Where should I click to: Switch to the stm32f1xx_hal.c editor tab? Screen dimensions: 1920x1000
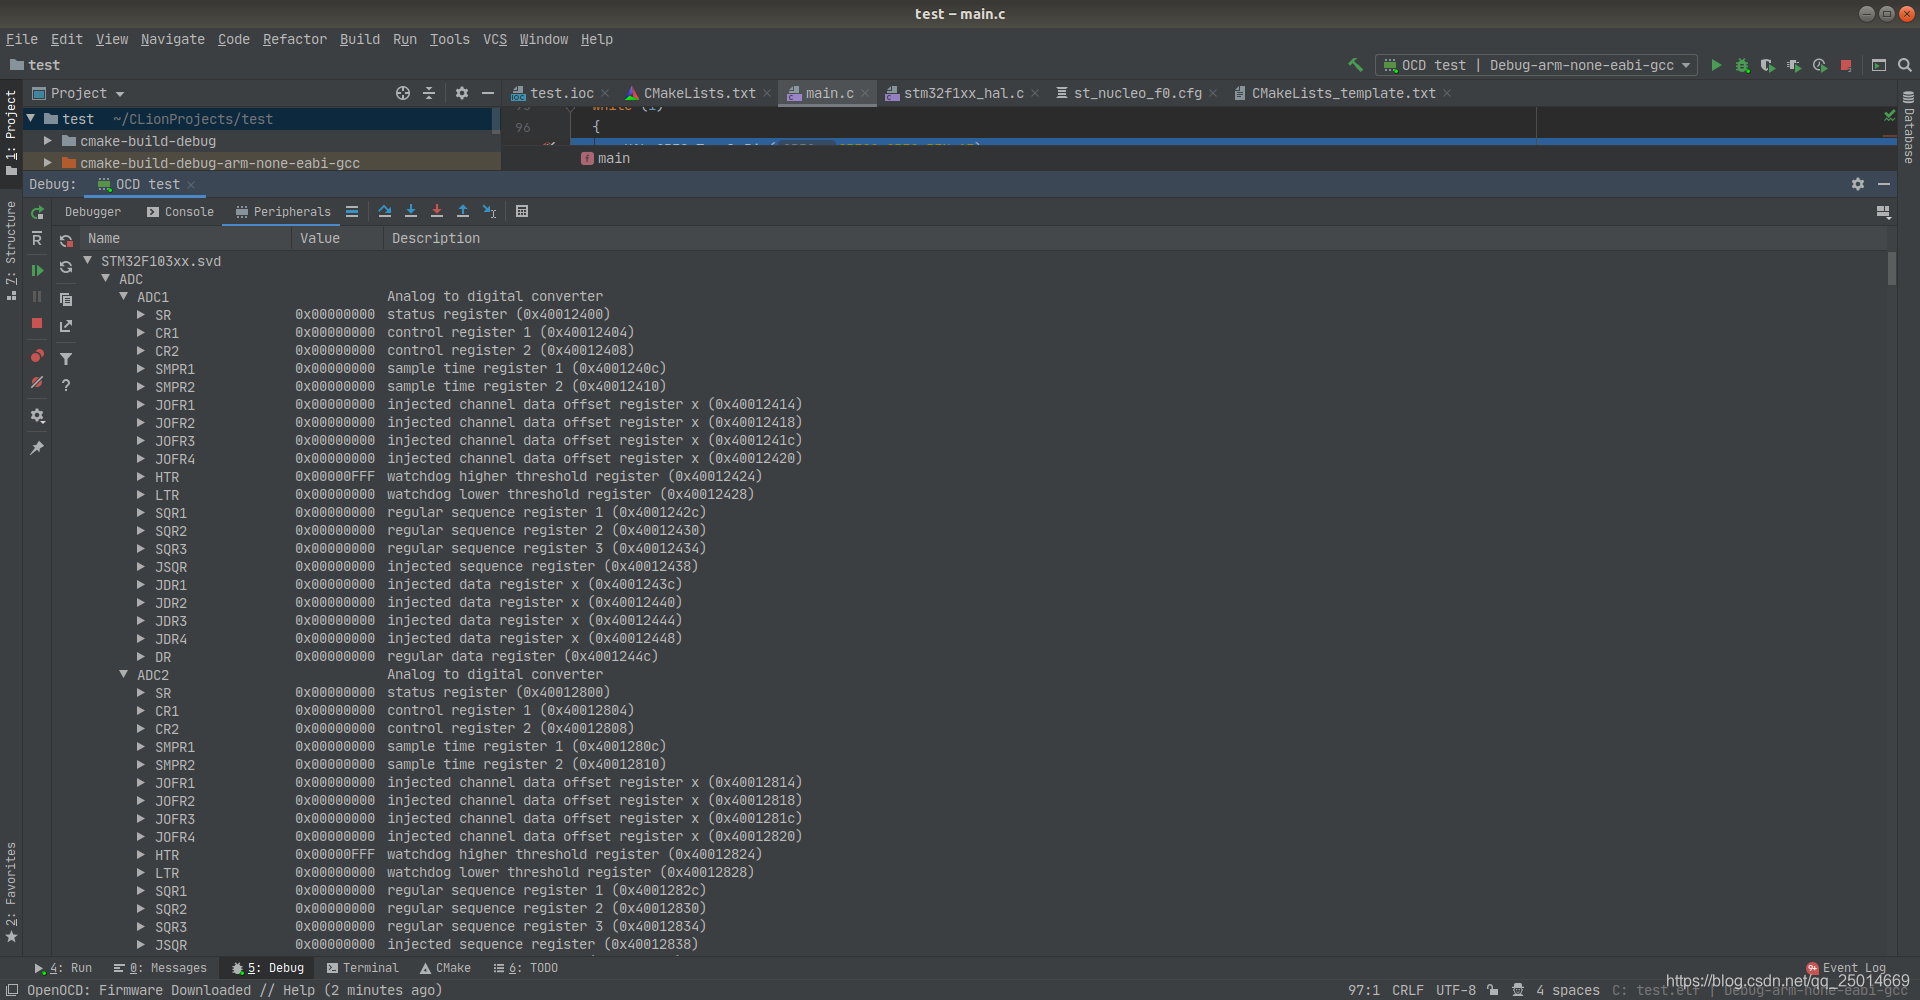click(960, 93)
